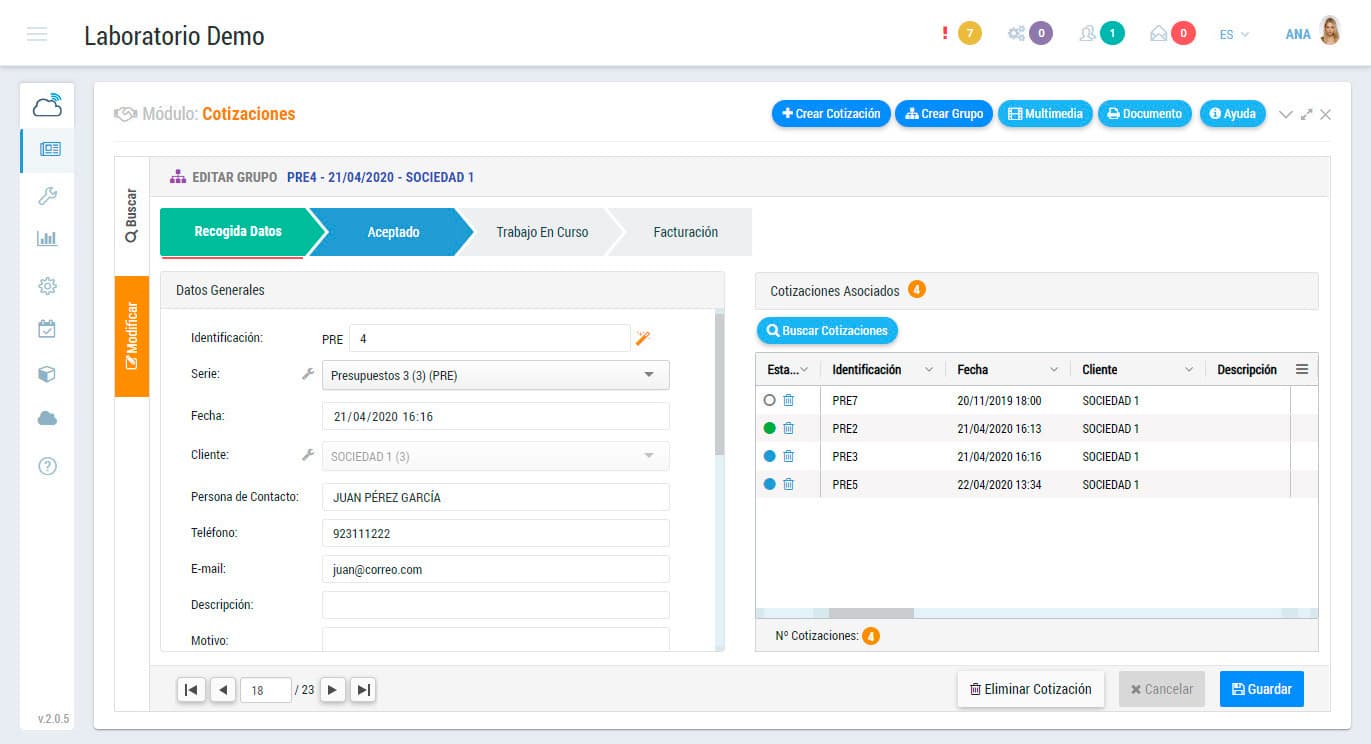The image size is (1371, 744).
Task: Go to next record pager button
Action: [x=333, y=689]
